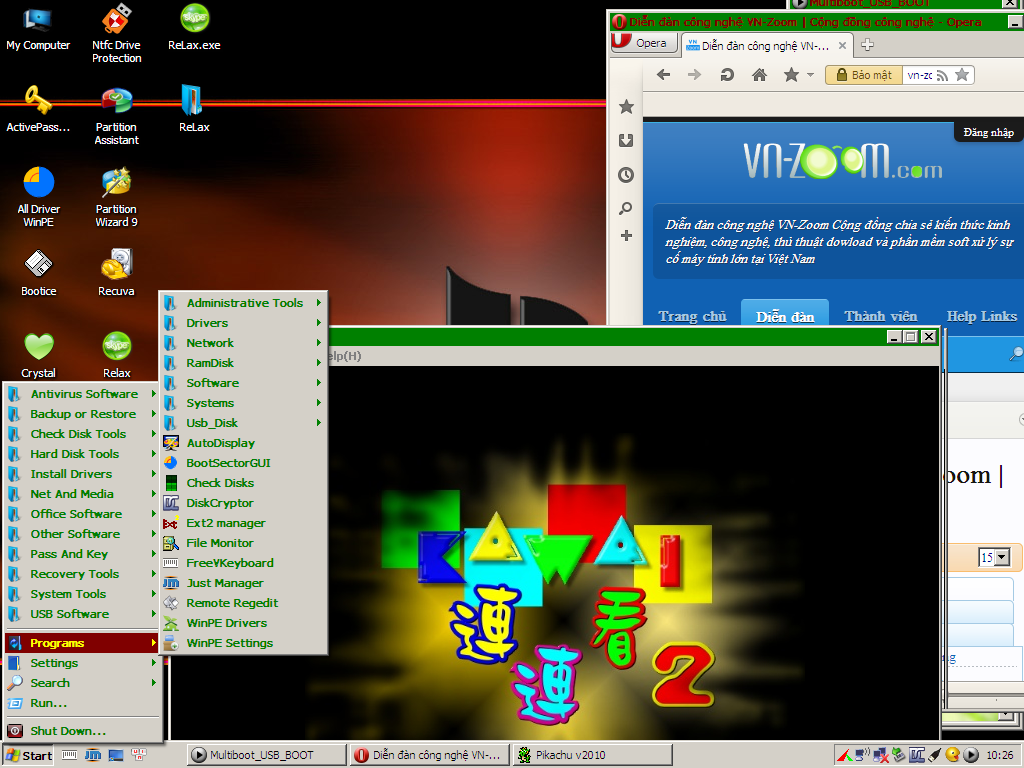Click Bảo mật security badge
This screenshot has width=1024, height=768.
(x=864, y=75)
